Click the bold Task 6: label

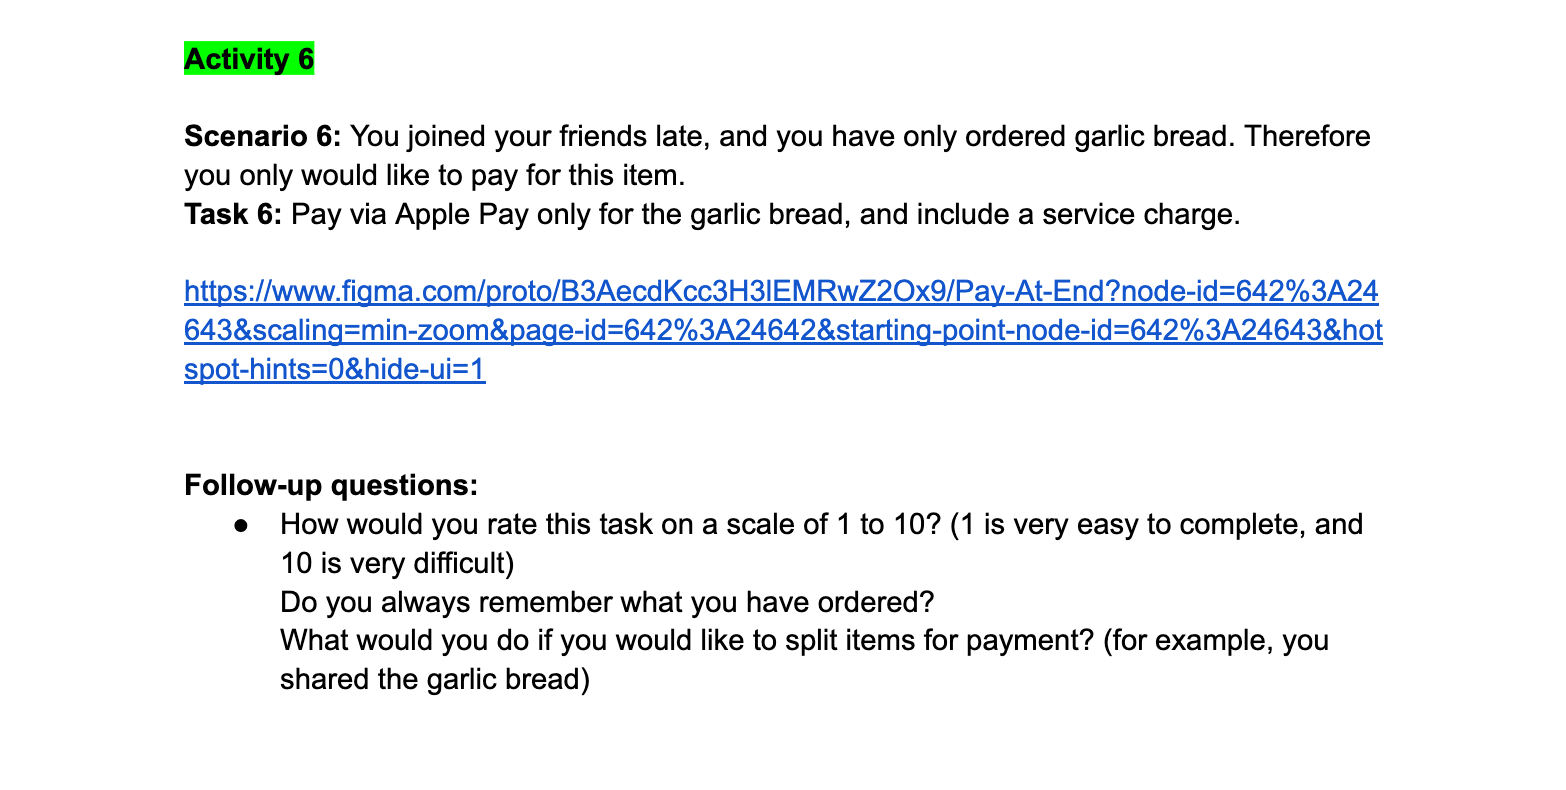235,215
